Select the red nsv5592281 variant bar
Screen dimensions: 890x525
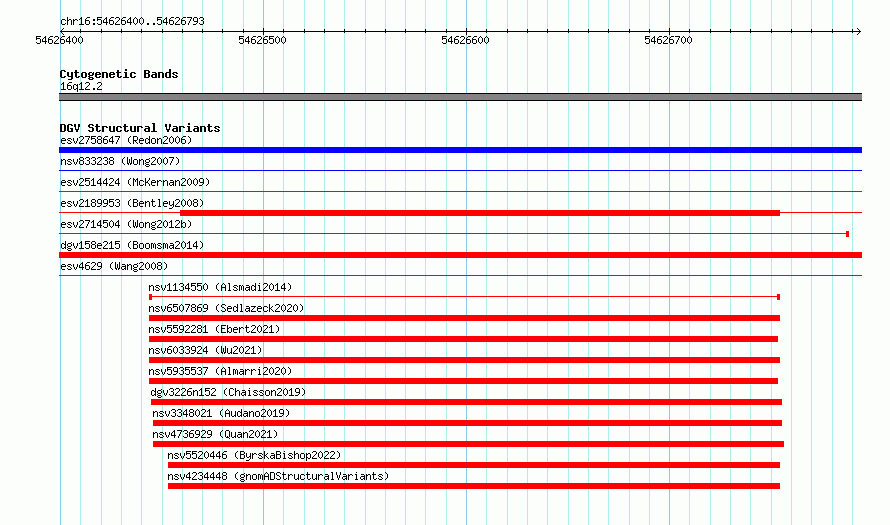463,339
